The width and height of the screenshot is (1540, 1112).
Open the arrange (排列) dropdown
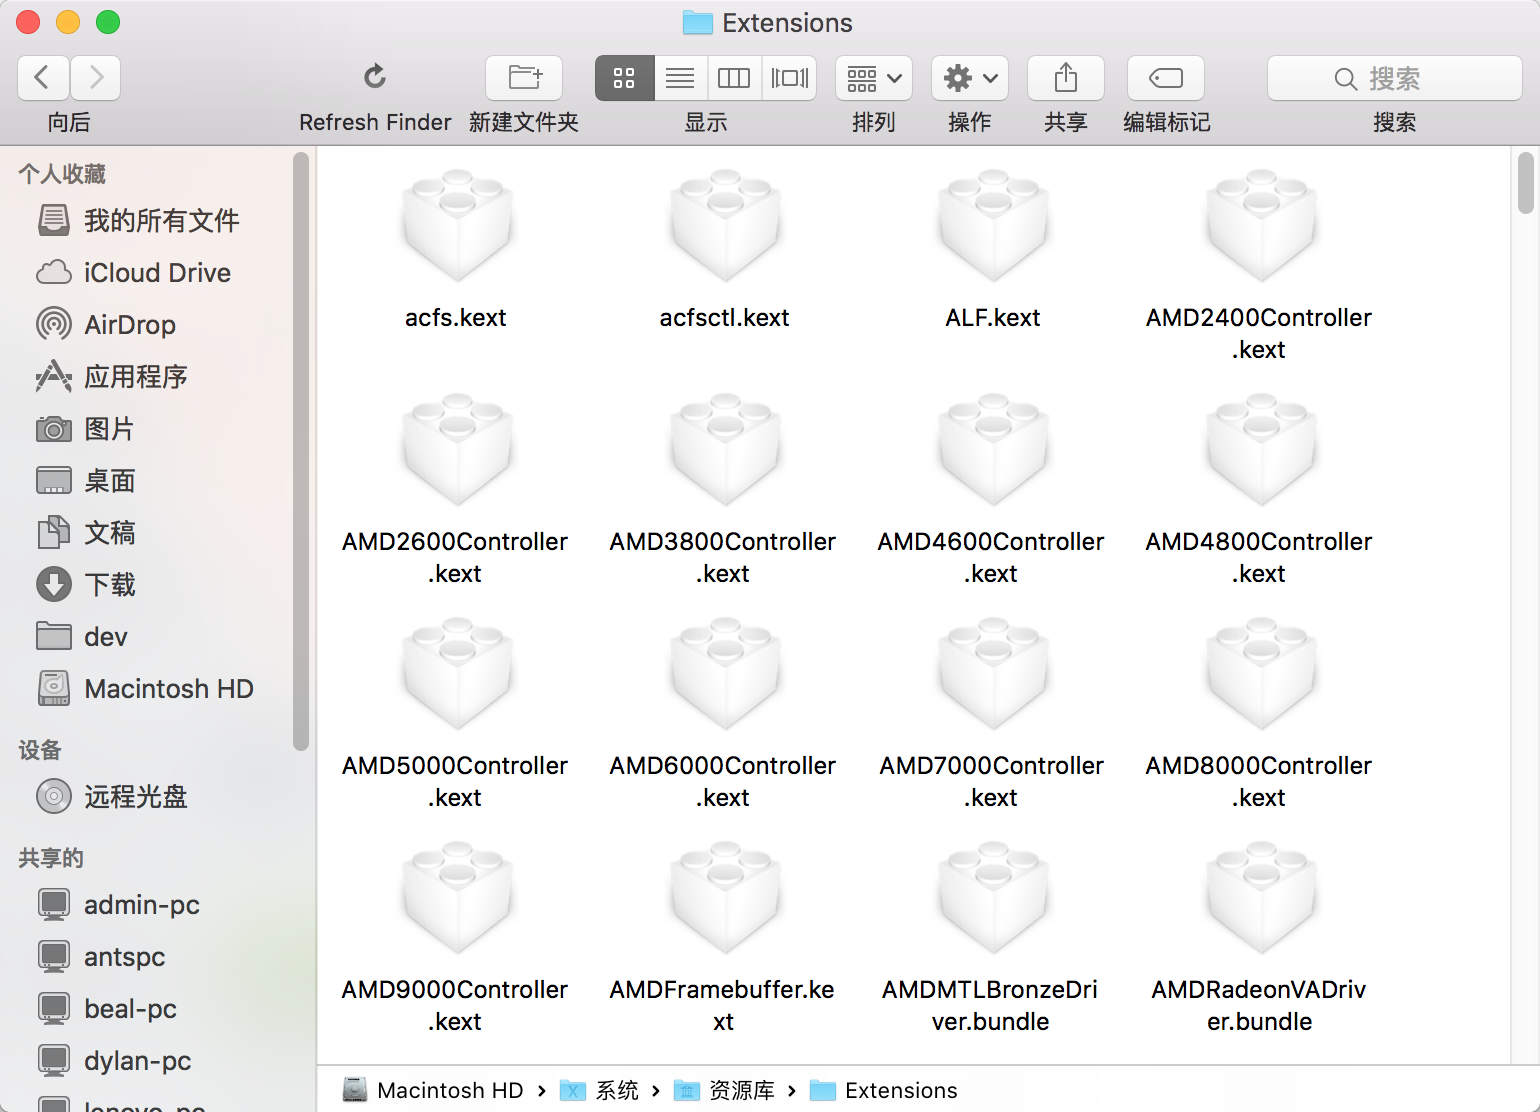pyautogui.click(x=874, y=78)
